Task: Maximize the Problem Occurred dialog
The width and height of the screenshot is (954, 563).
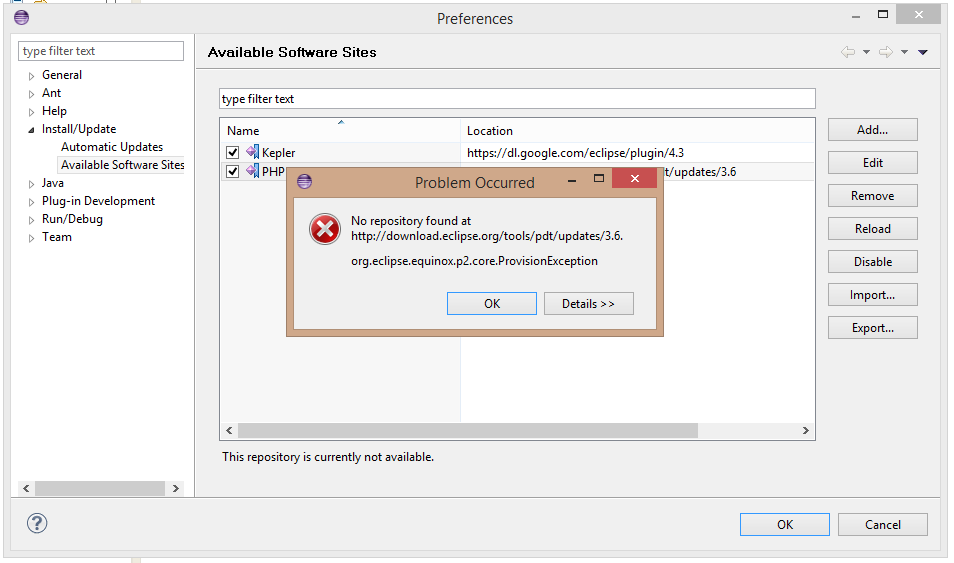Action: [599, 178]
